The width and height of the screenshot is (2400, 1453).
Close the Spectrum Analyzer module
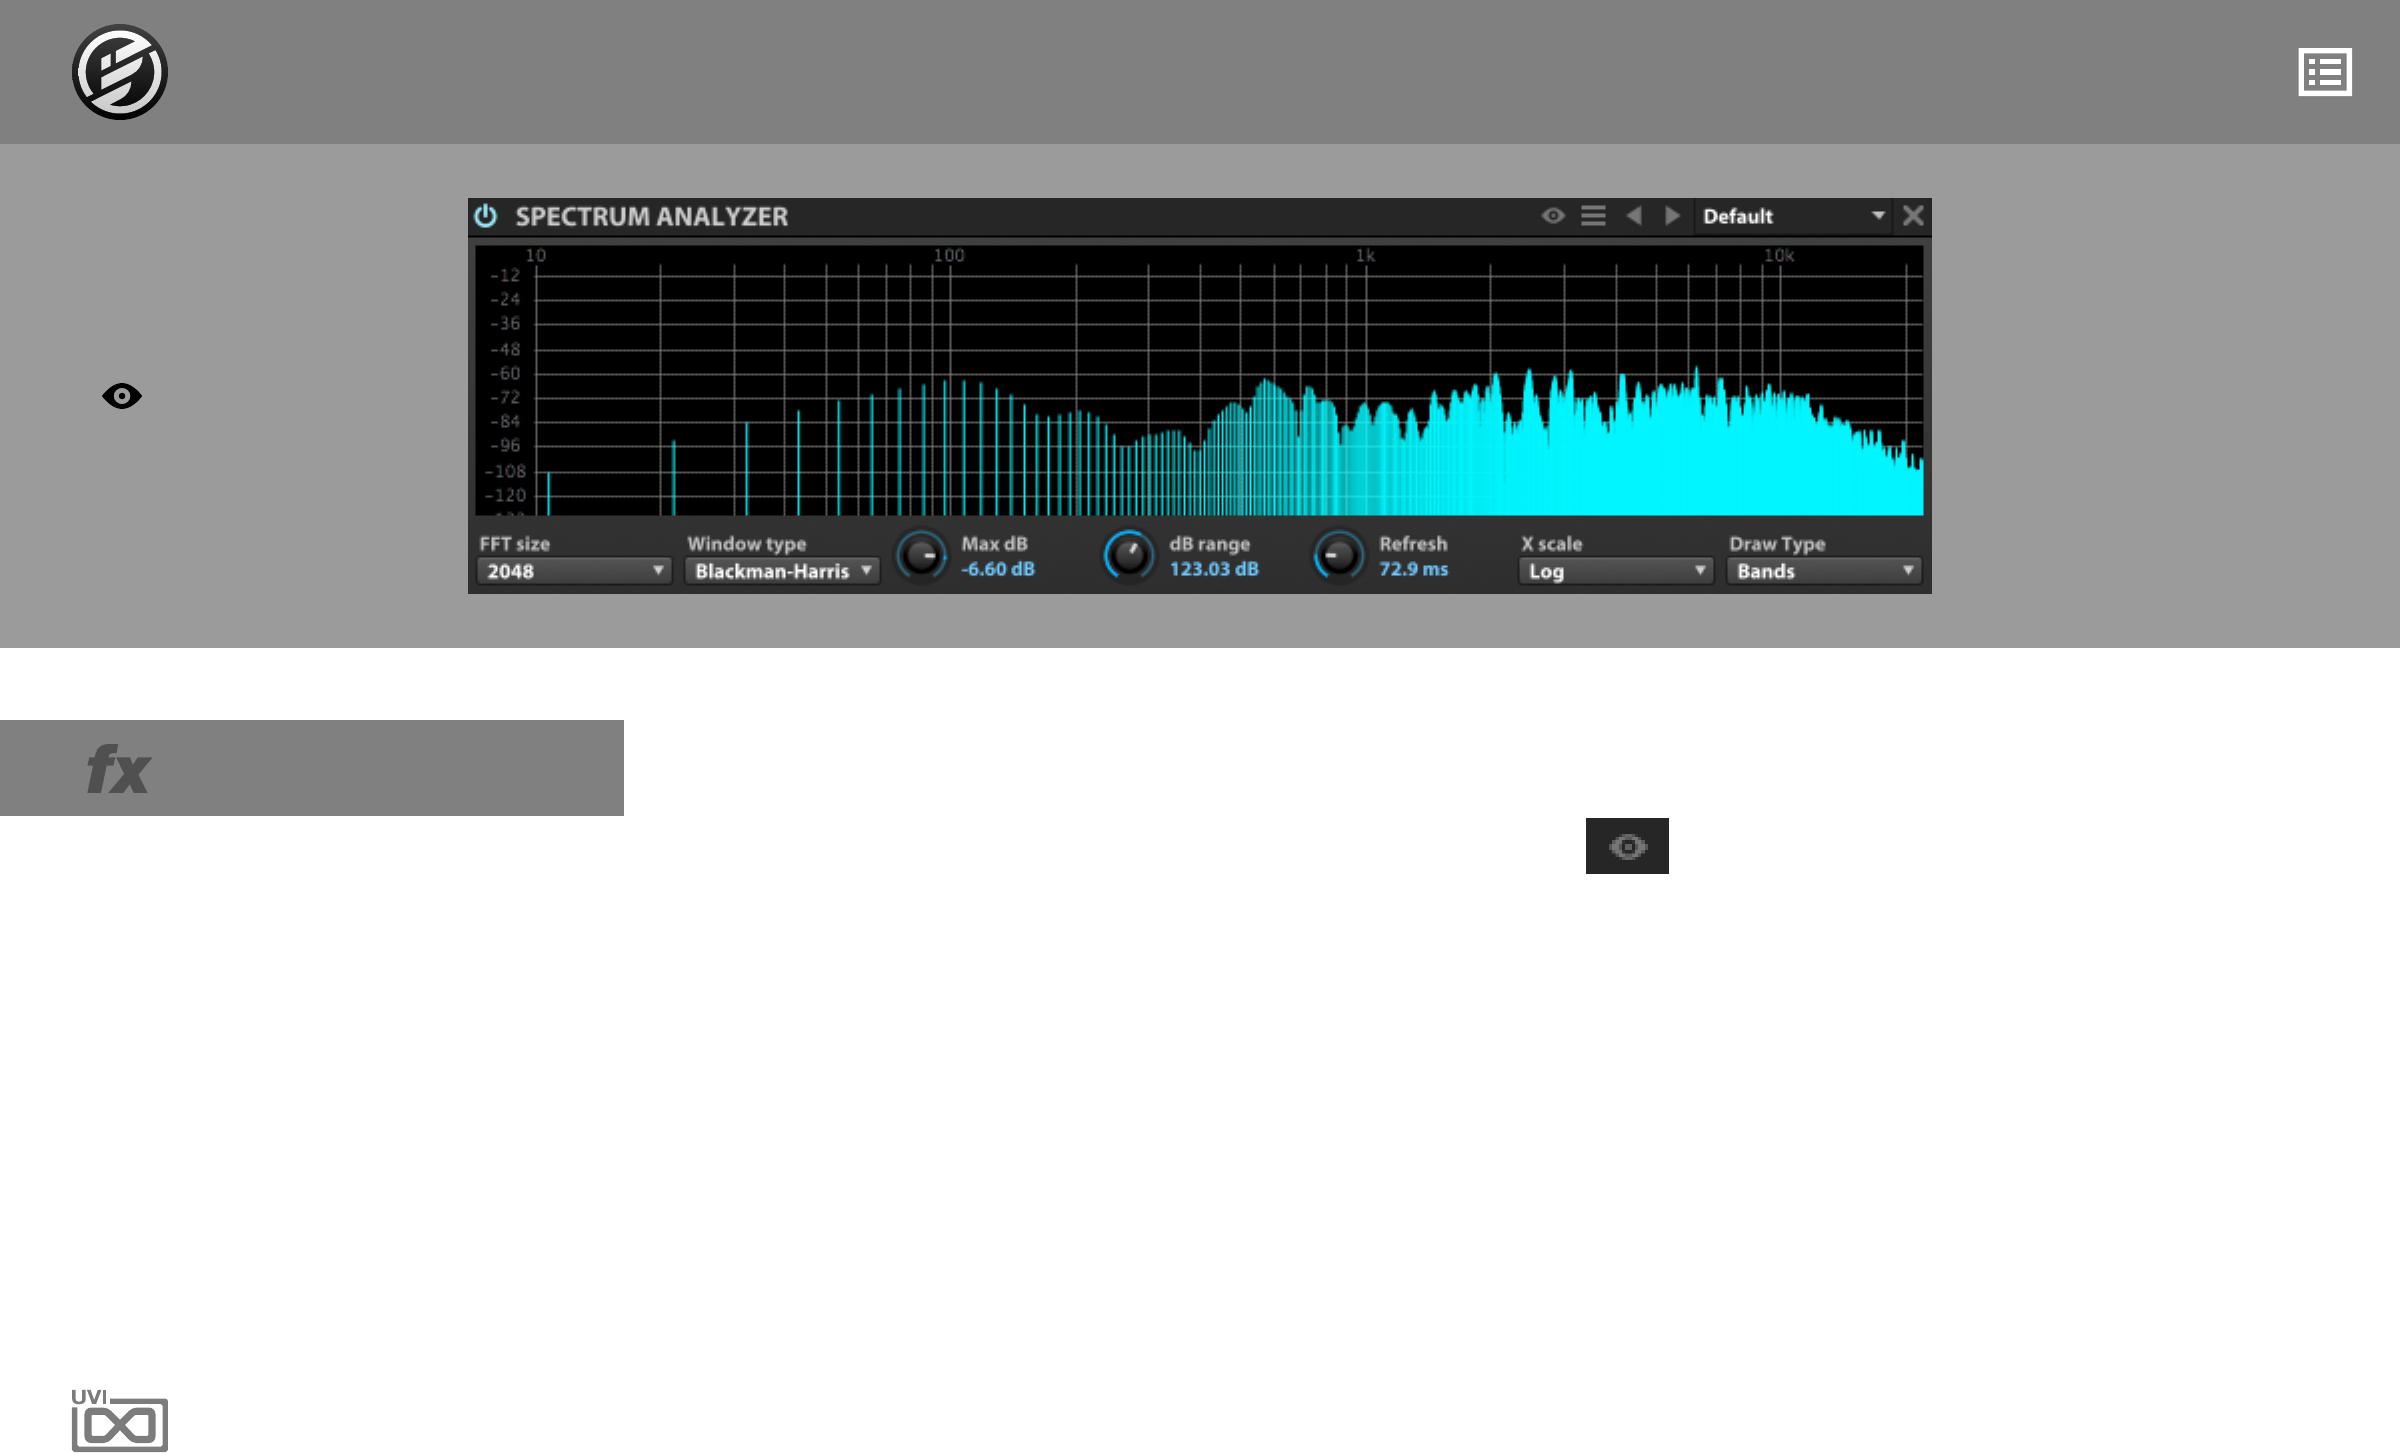click(x=1913, y=216)
